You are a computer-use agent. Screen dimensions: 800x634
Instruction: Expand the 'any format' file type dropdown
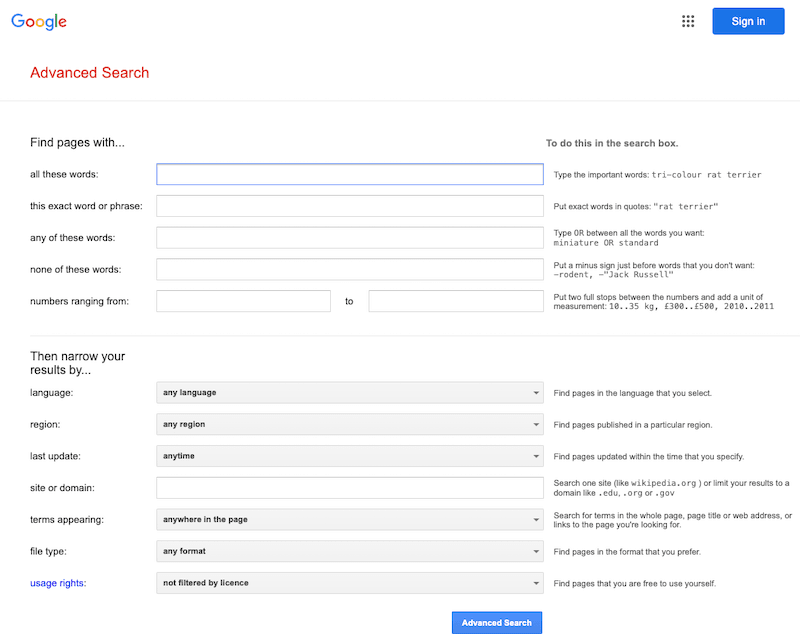point(349,551)
